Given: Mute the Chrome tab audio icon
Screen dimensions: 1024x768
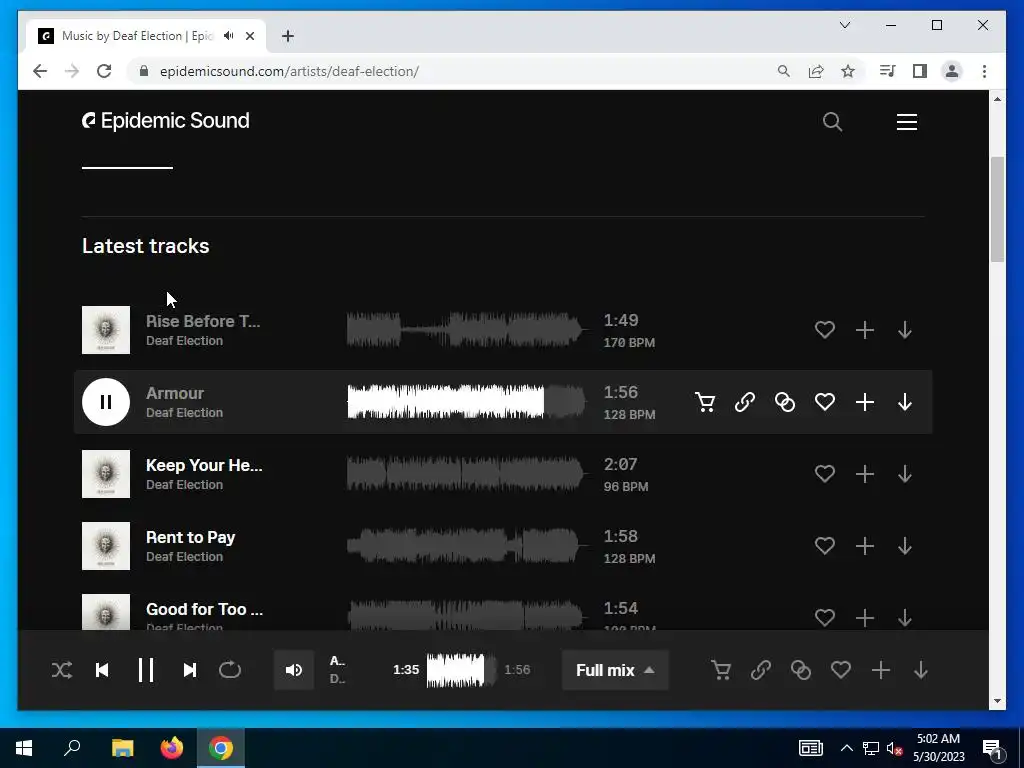Looking at the screenshot, I should (228, 36).
